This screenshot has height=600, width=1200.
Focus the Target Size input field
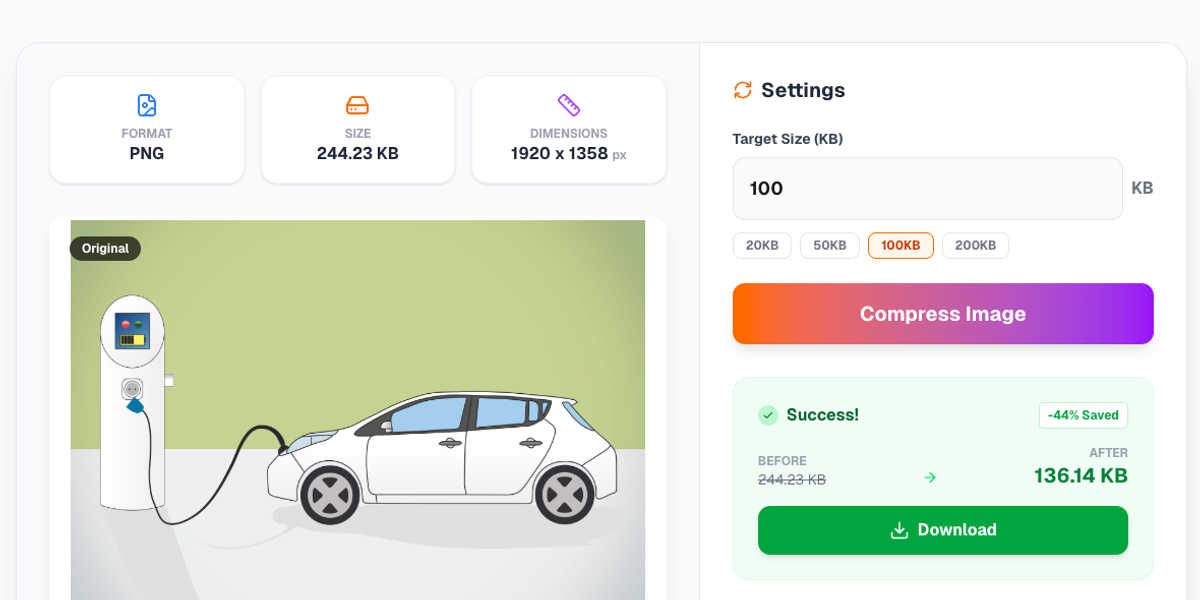point(927,188)
